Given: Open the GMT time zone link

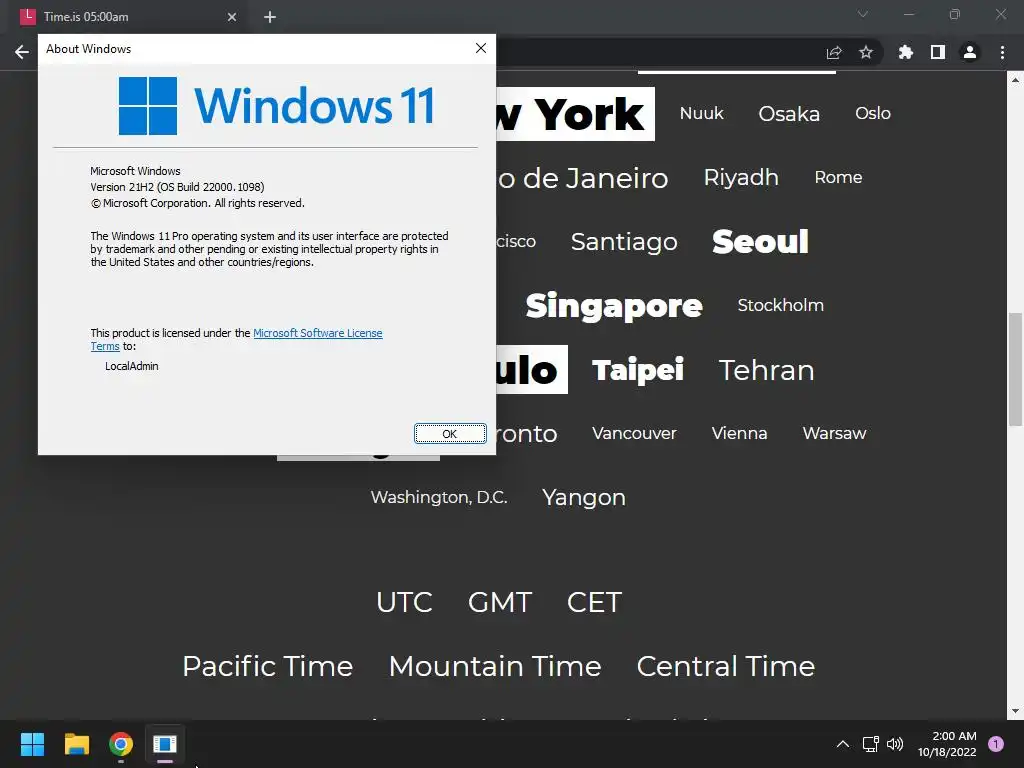Looking at the screenshot, I should tap(500, 602).
